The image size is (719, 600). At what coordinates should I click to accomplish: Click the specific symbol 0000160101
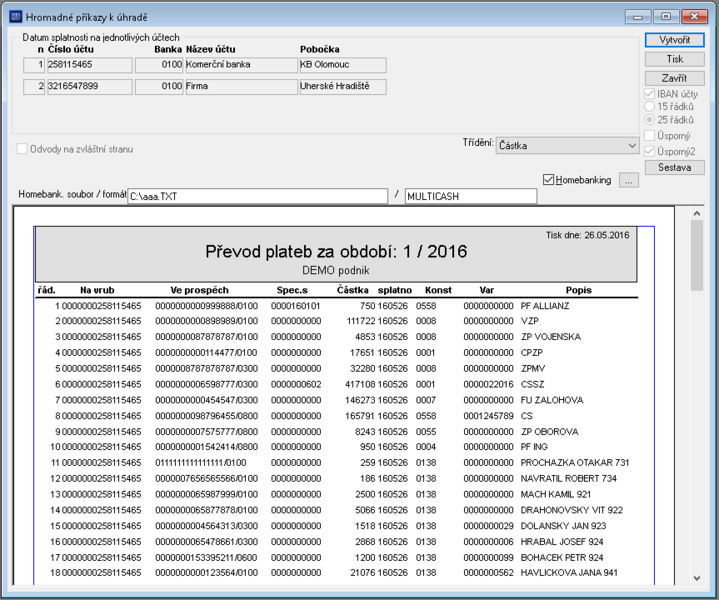(296, 306)
